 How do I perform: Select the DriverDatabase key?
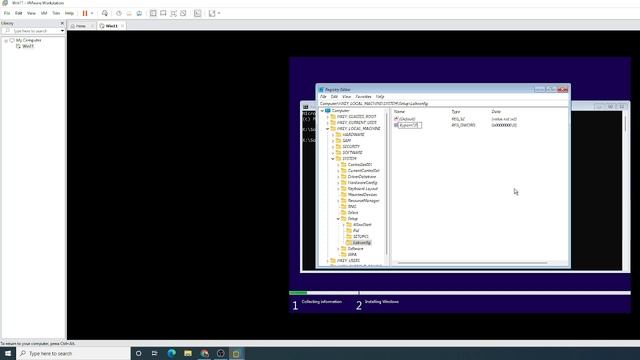coord(362,177)
